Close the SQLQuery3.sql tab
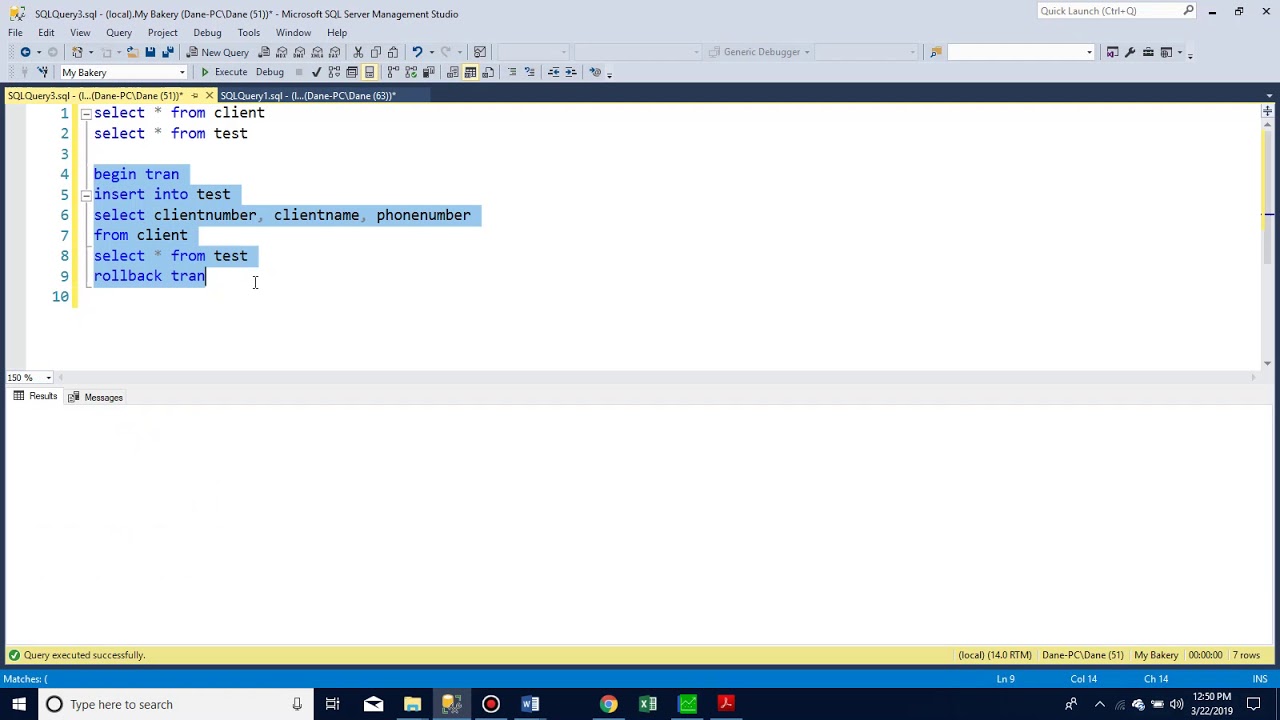 (x=209, y=96)
